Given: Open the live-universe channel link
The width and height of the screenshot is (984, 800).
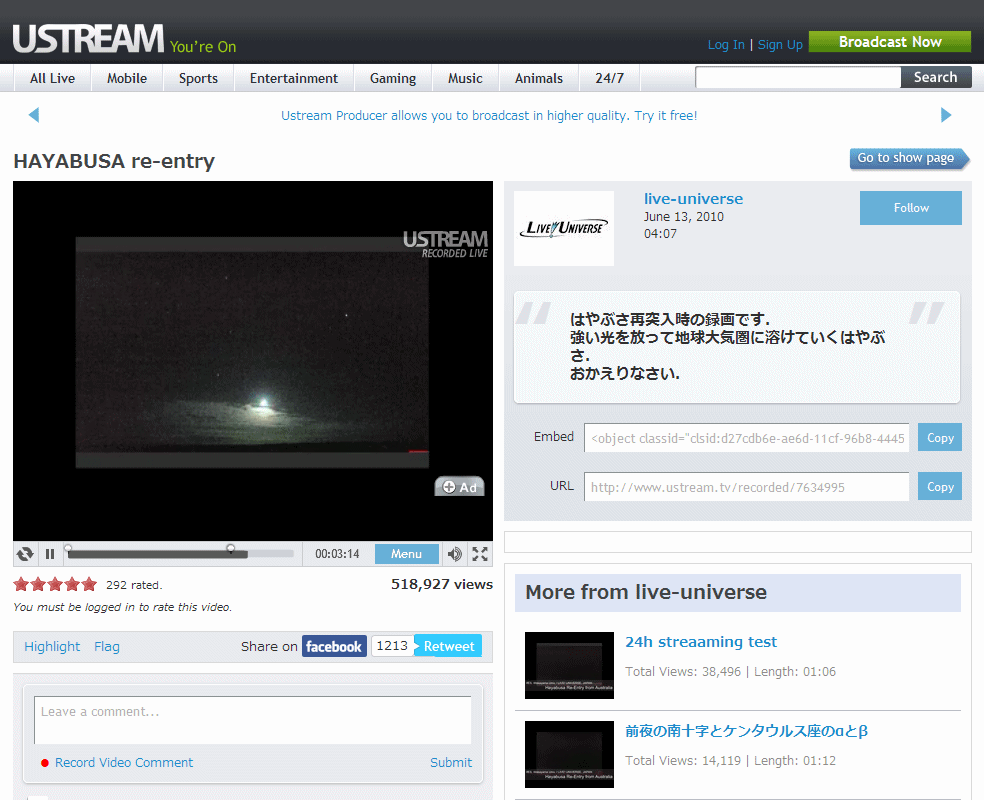Looking at the screenshot, I should [693, 199].
